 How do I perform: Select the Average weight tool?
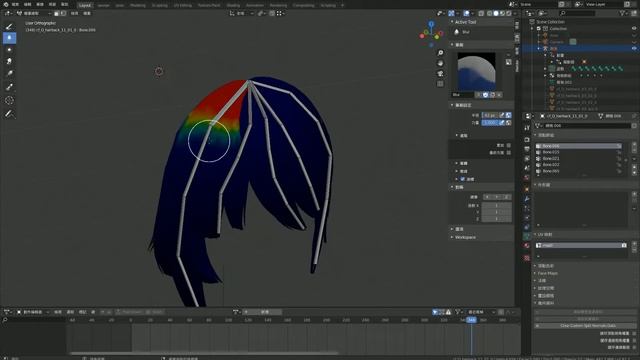9,49
